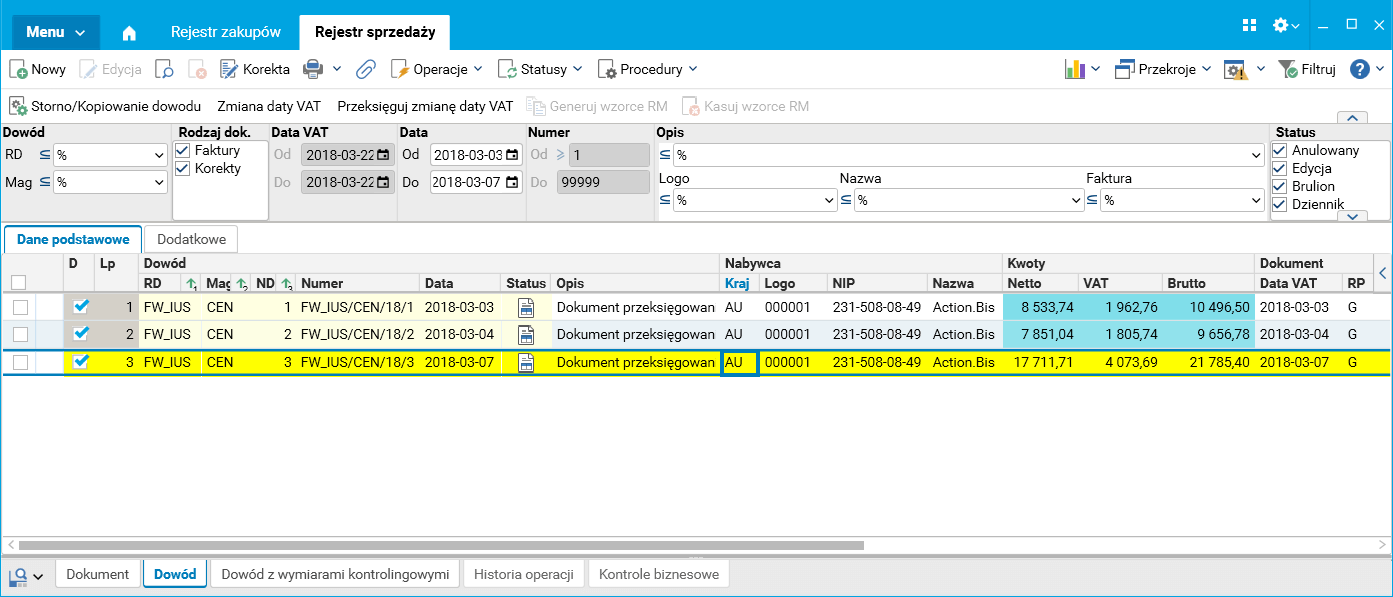Image resolution: width=1393 pixels, height=597 pixels.
Task: Click the bar chart reports icon
Action: click(1075, 69)
